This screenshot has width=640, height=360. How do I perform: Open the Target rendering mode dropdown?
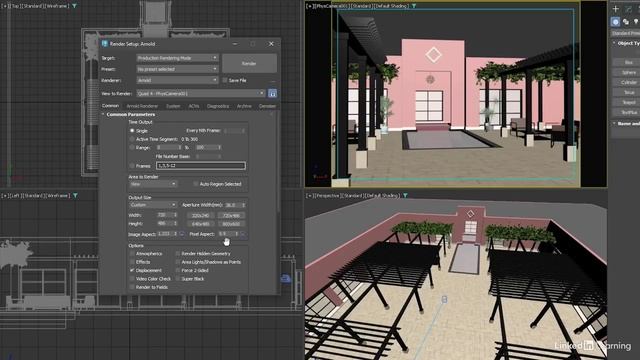[177, 58]
